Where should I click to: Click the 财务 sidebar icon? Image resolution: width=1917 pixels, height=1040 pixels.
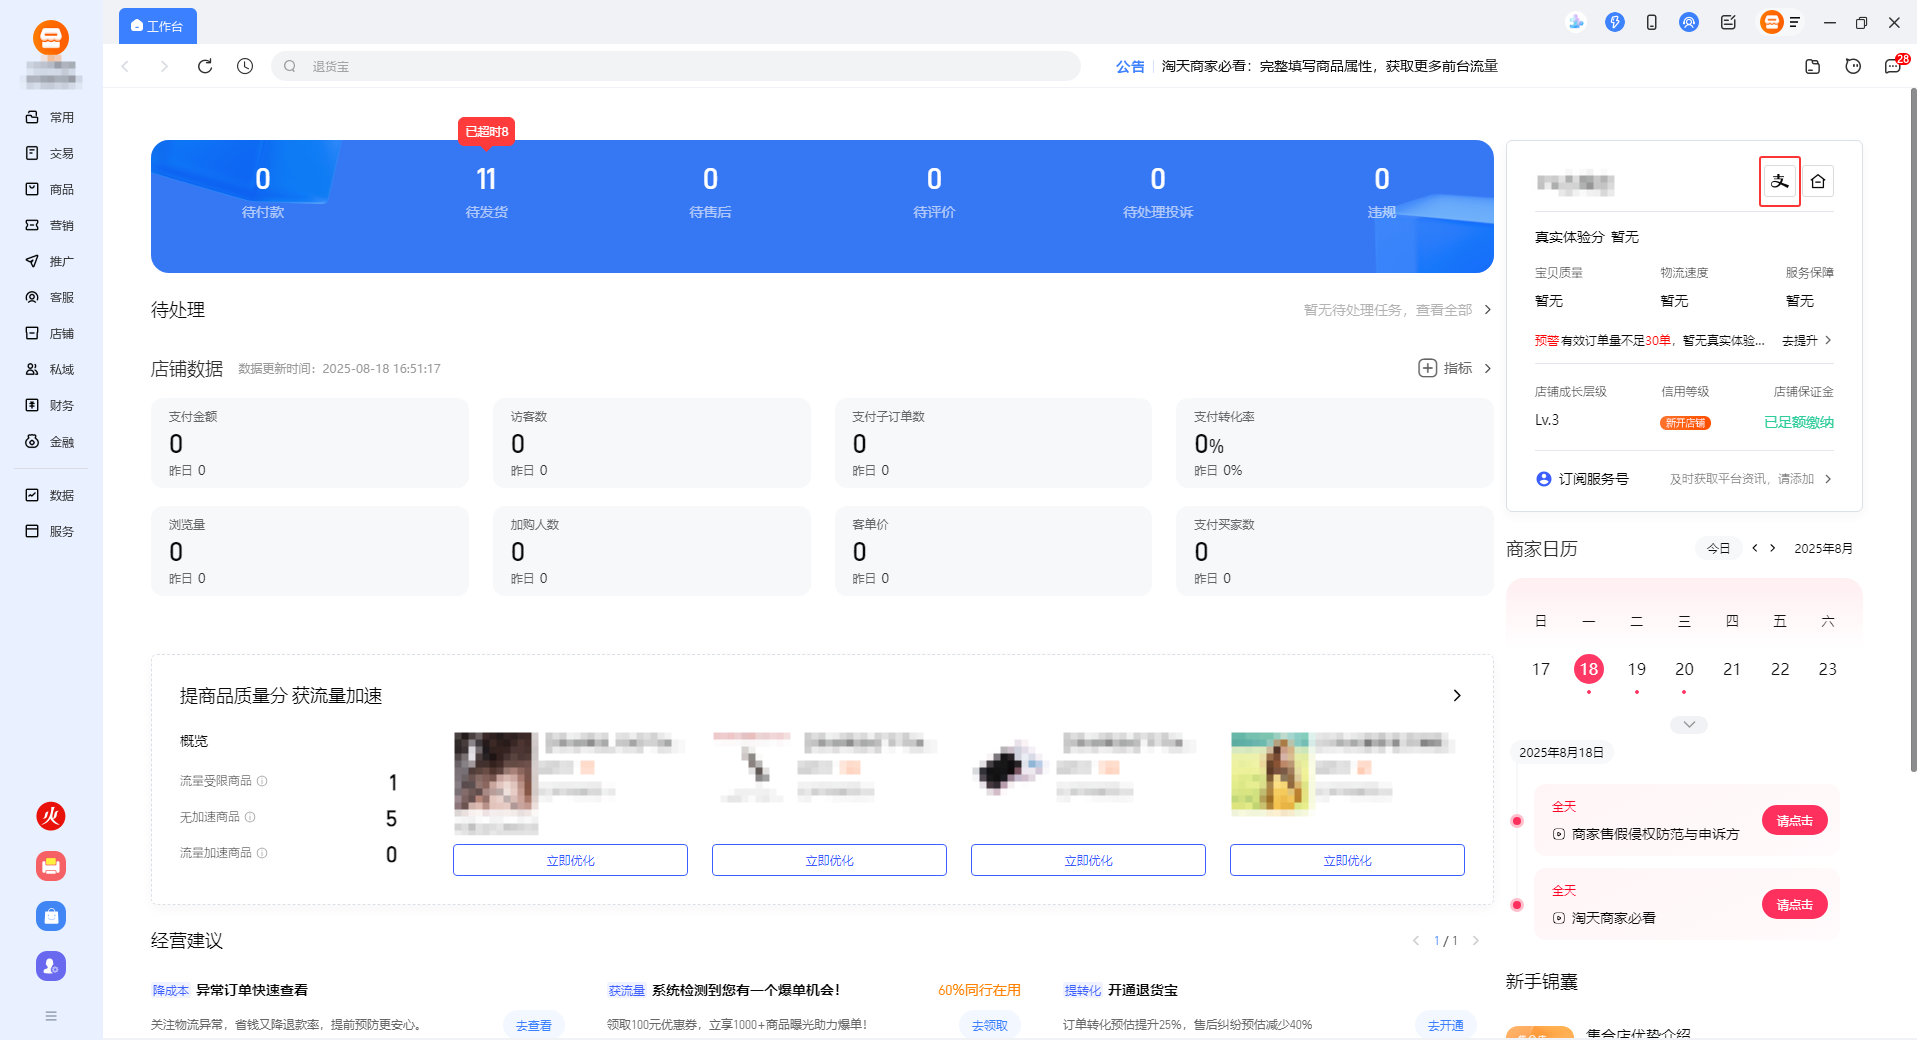(32, 405)
